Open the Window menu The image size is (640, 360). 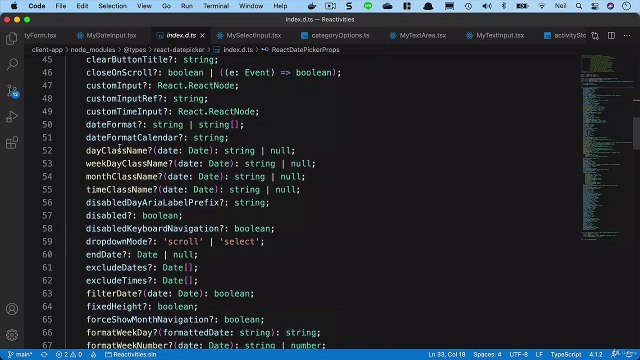[251, 6]
